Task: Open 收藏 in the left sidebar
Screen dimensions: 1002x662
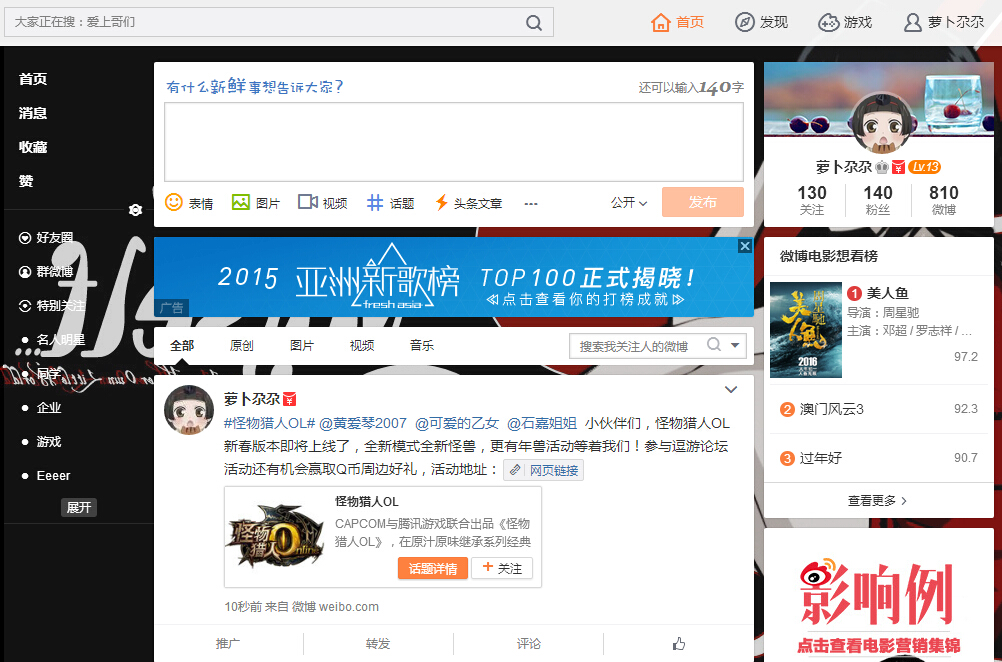Action: (x=33, y=147)
